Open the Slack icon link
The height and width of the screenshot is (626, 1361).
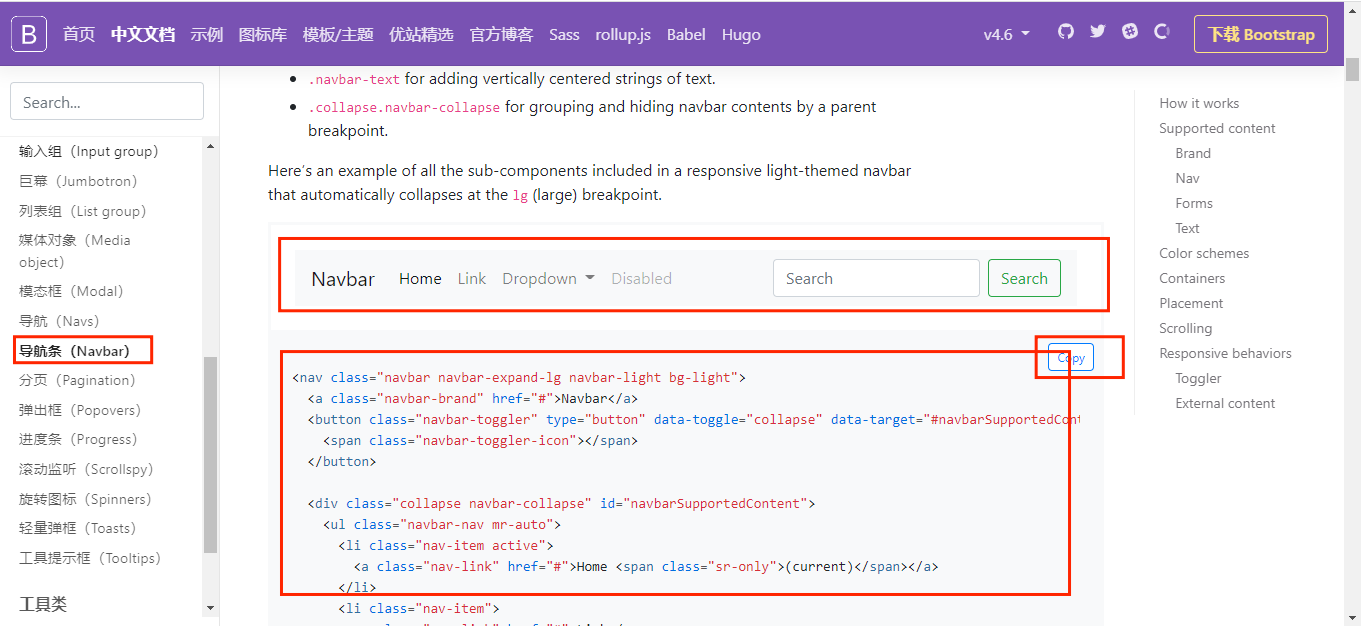click(x=1130, y=31)
